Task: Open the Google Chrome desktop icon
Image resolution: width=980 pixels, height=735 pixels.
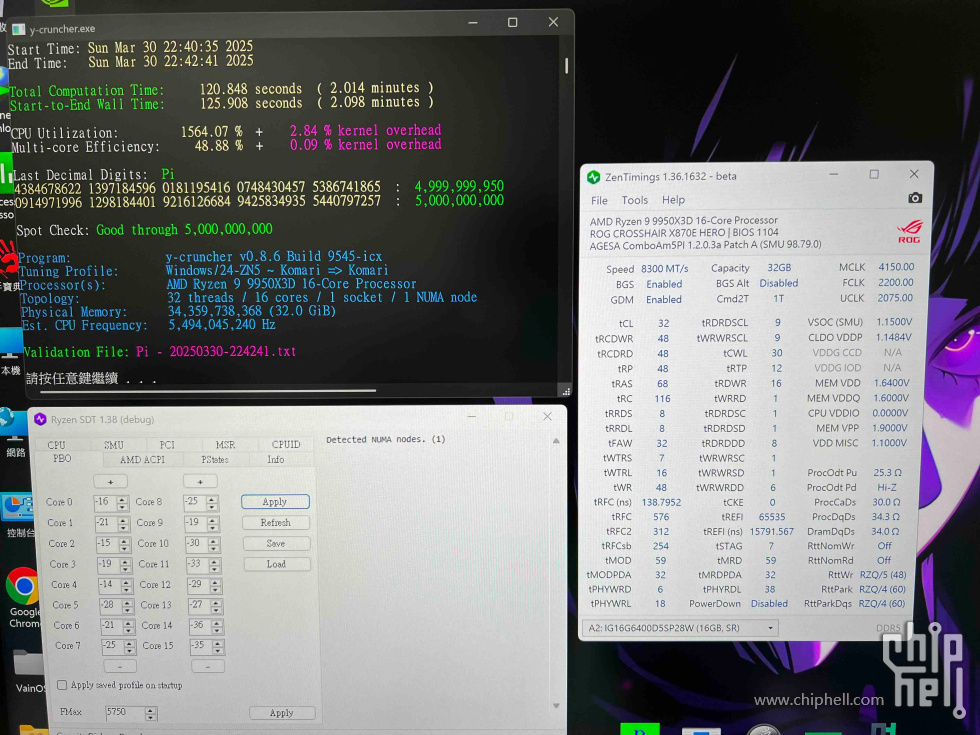Action: click(x=23, y=597)
